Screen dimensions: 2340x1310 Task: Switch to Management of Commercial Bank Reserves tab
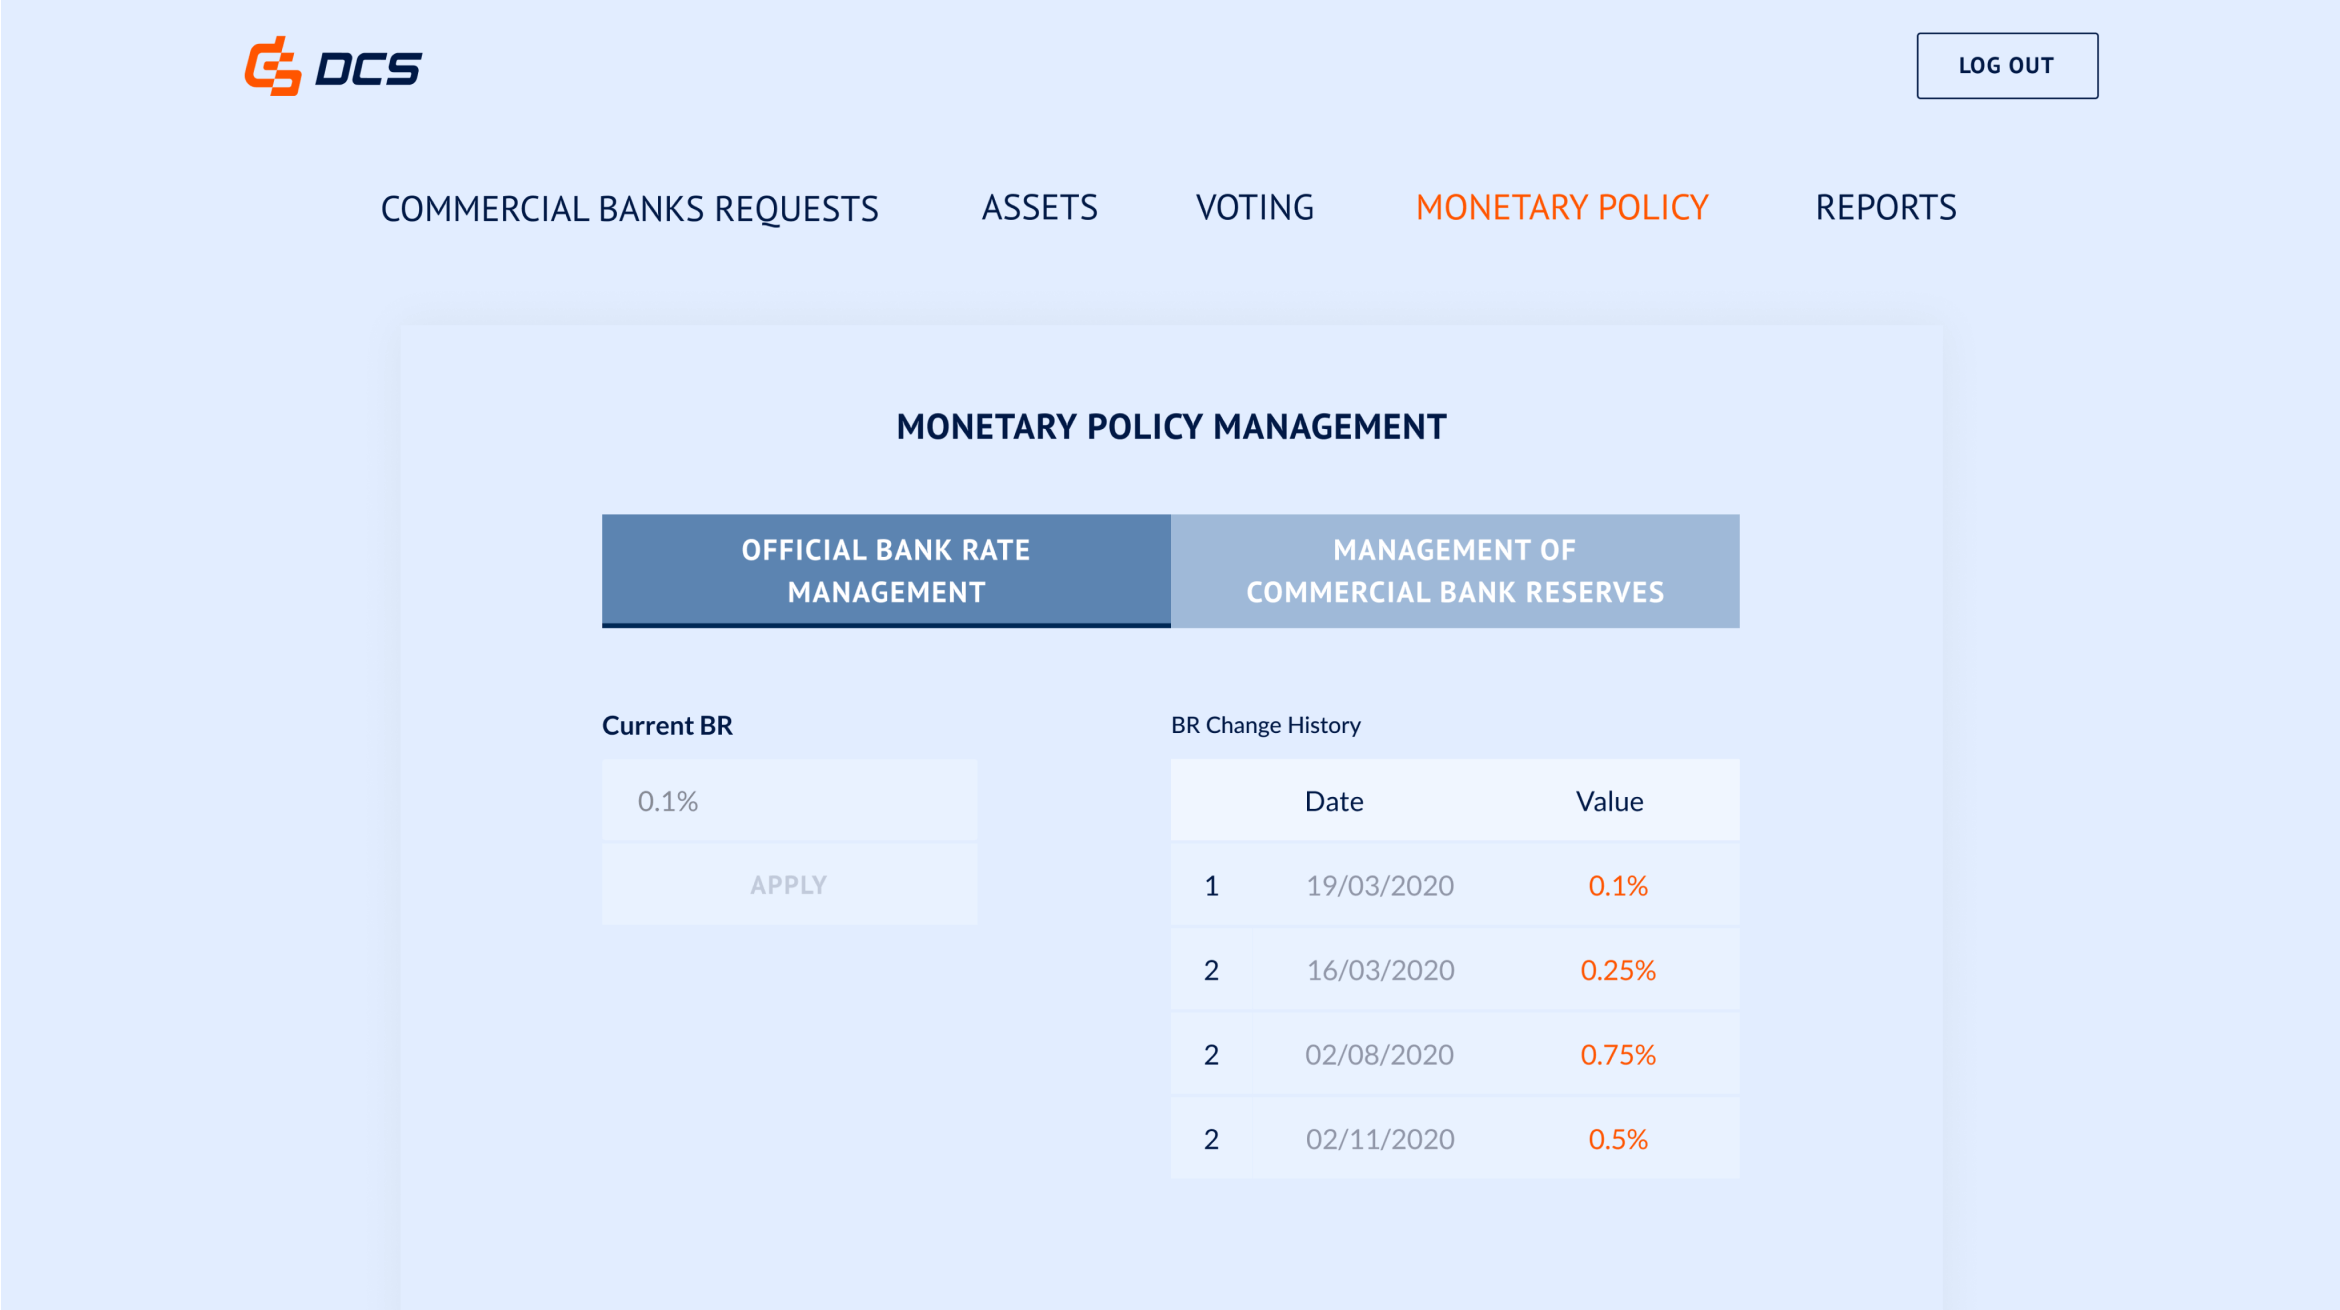[1454, 571]
